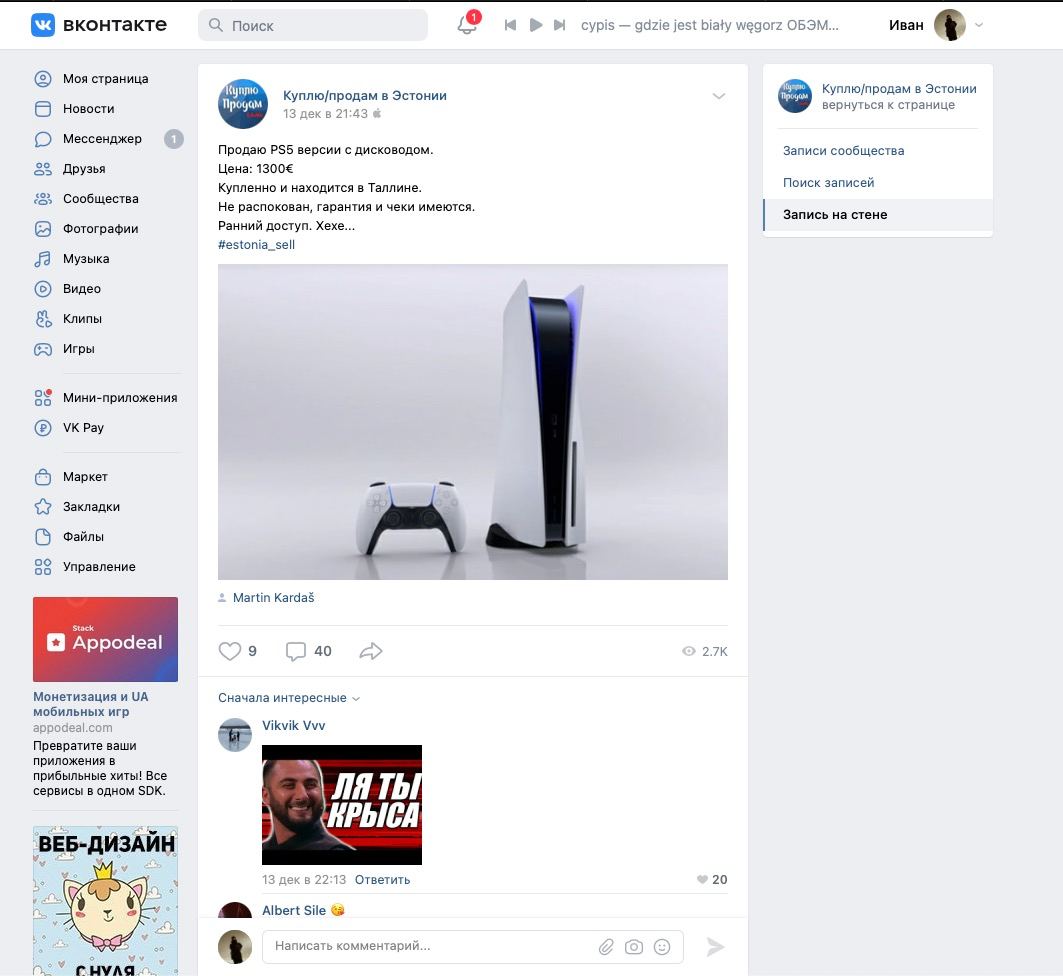
Task: Click the Клипы hand icon
Action: (43, 319)
